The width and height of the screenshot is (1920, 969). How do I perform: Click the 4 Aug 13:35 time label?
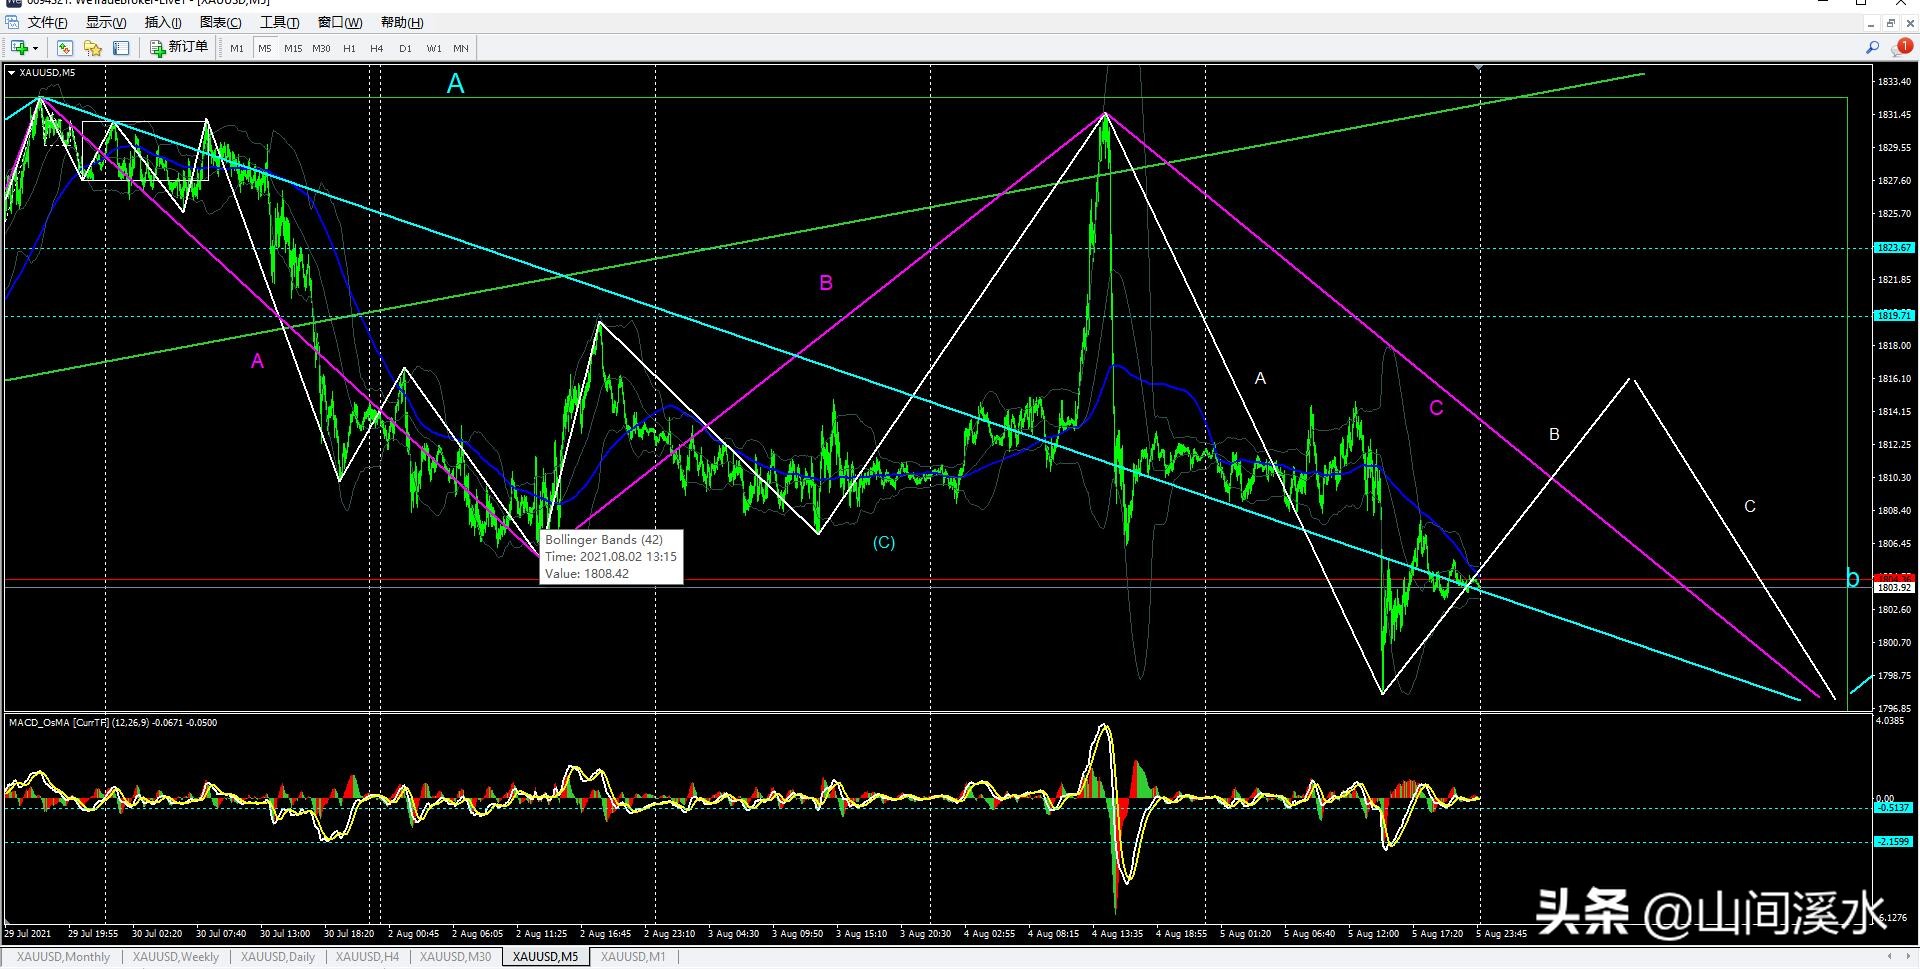[x=1117, y=934]
